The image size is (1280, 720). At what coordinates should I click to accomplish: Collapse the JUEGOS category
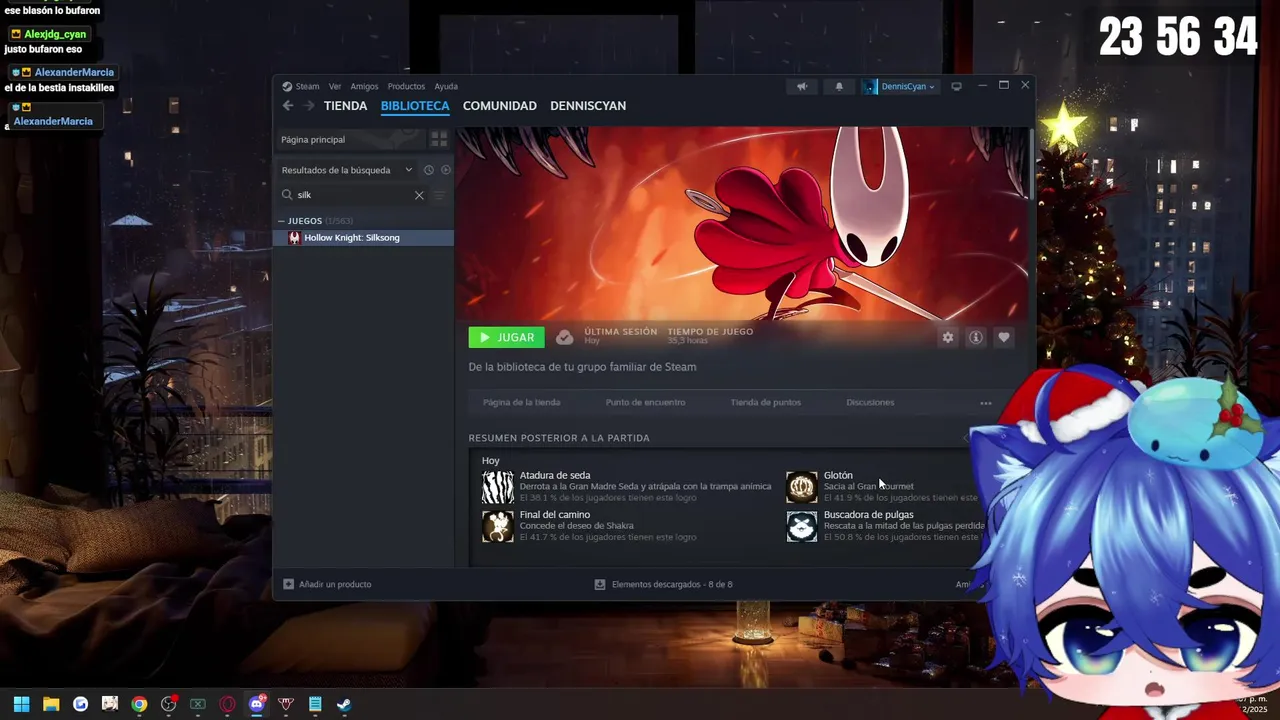pyautogui.click(x=281, y=221)
